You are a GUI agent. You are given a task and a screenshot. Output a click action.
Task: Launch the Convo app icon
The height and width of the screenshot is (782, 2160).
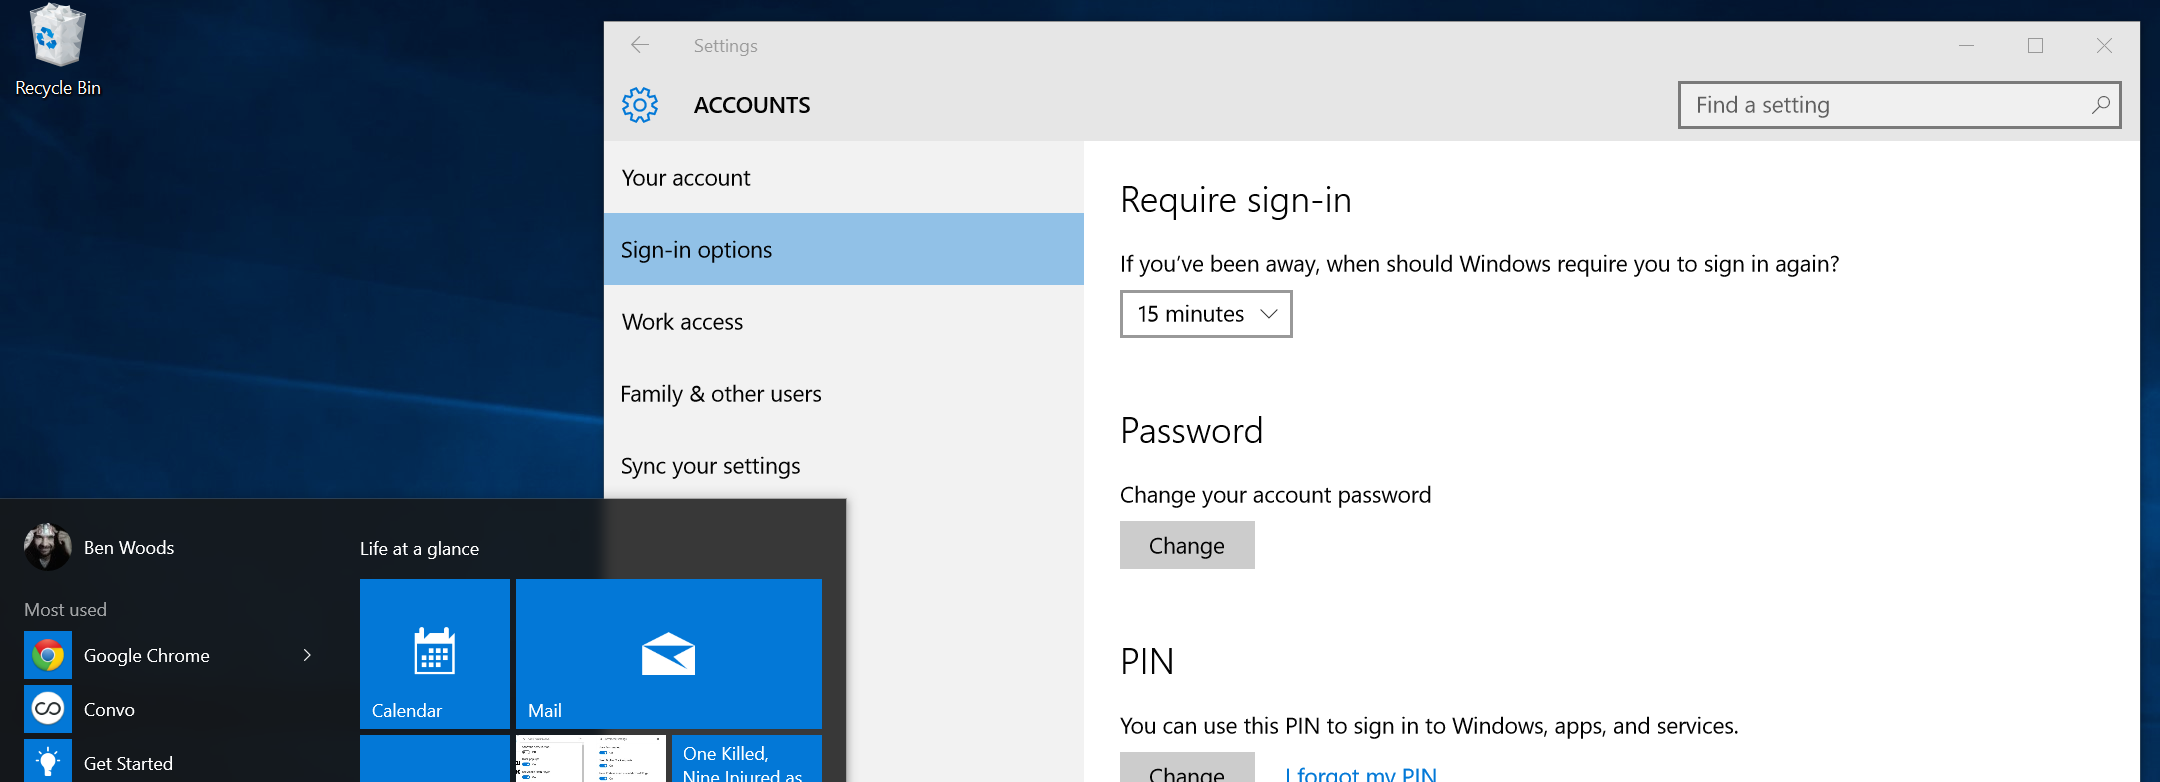pyautogui.click(x=48, y=710)
